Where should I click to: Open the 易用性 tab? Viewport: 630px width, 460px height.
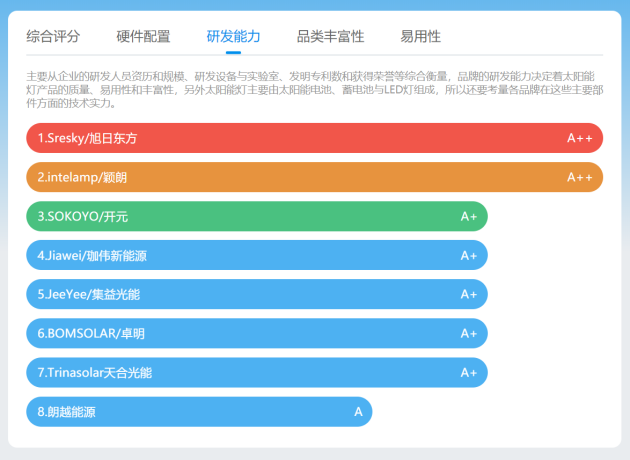pos(420,37)
